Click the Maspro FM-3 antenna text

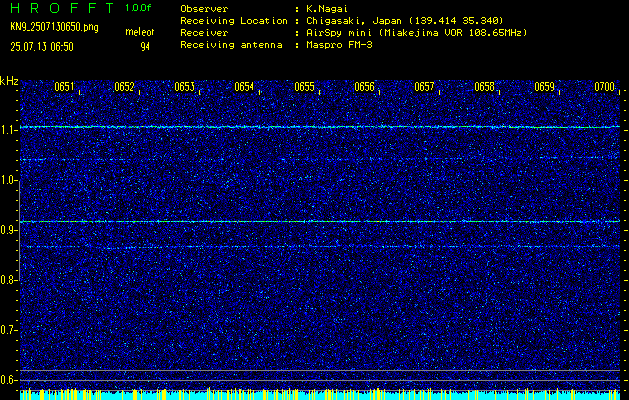[339, 45]
